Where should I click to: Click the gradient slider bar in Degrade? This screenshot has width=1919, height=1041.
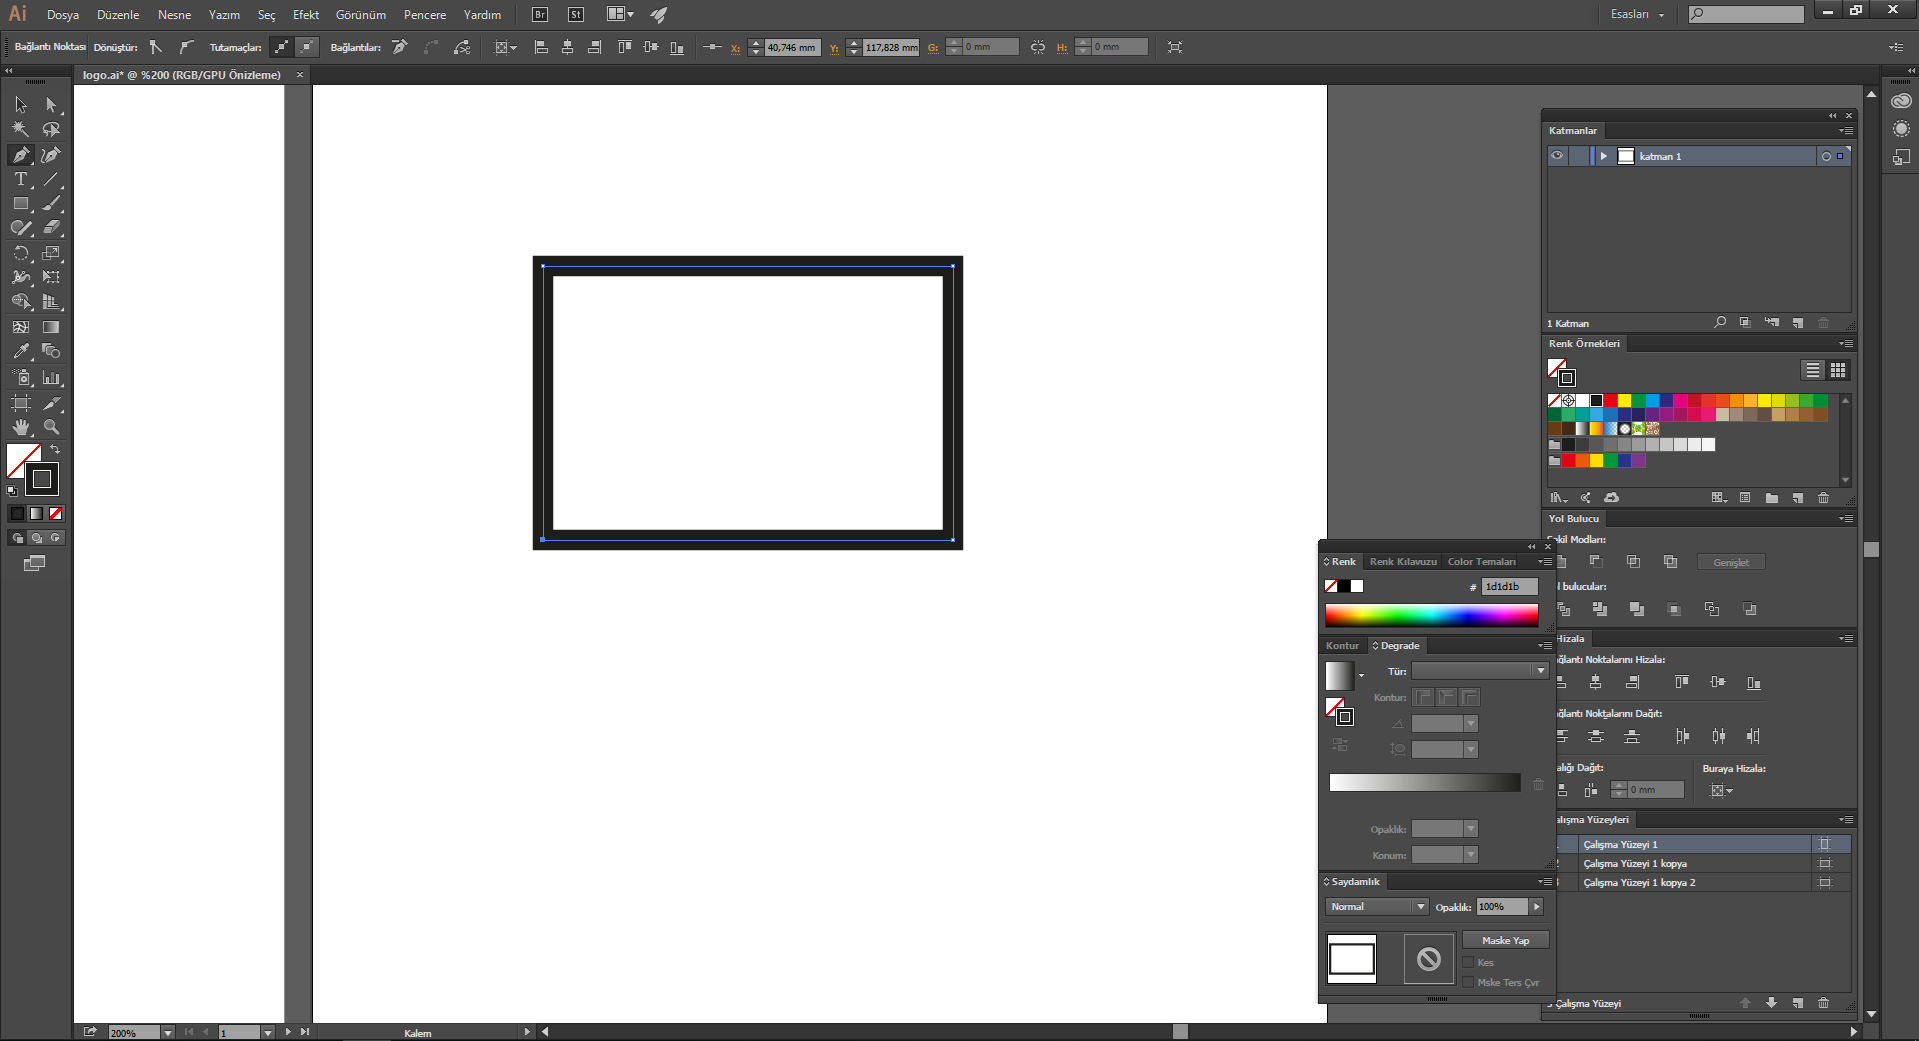pos(1424,782)
